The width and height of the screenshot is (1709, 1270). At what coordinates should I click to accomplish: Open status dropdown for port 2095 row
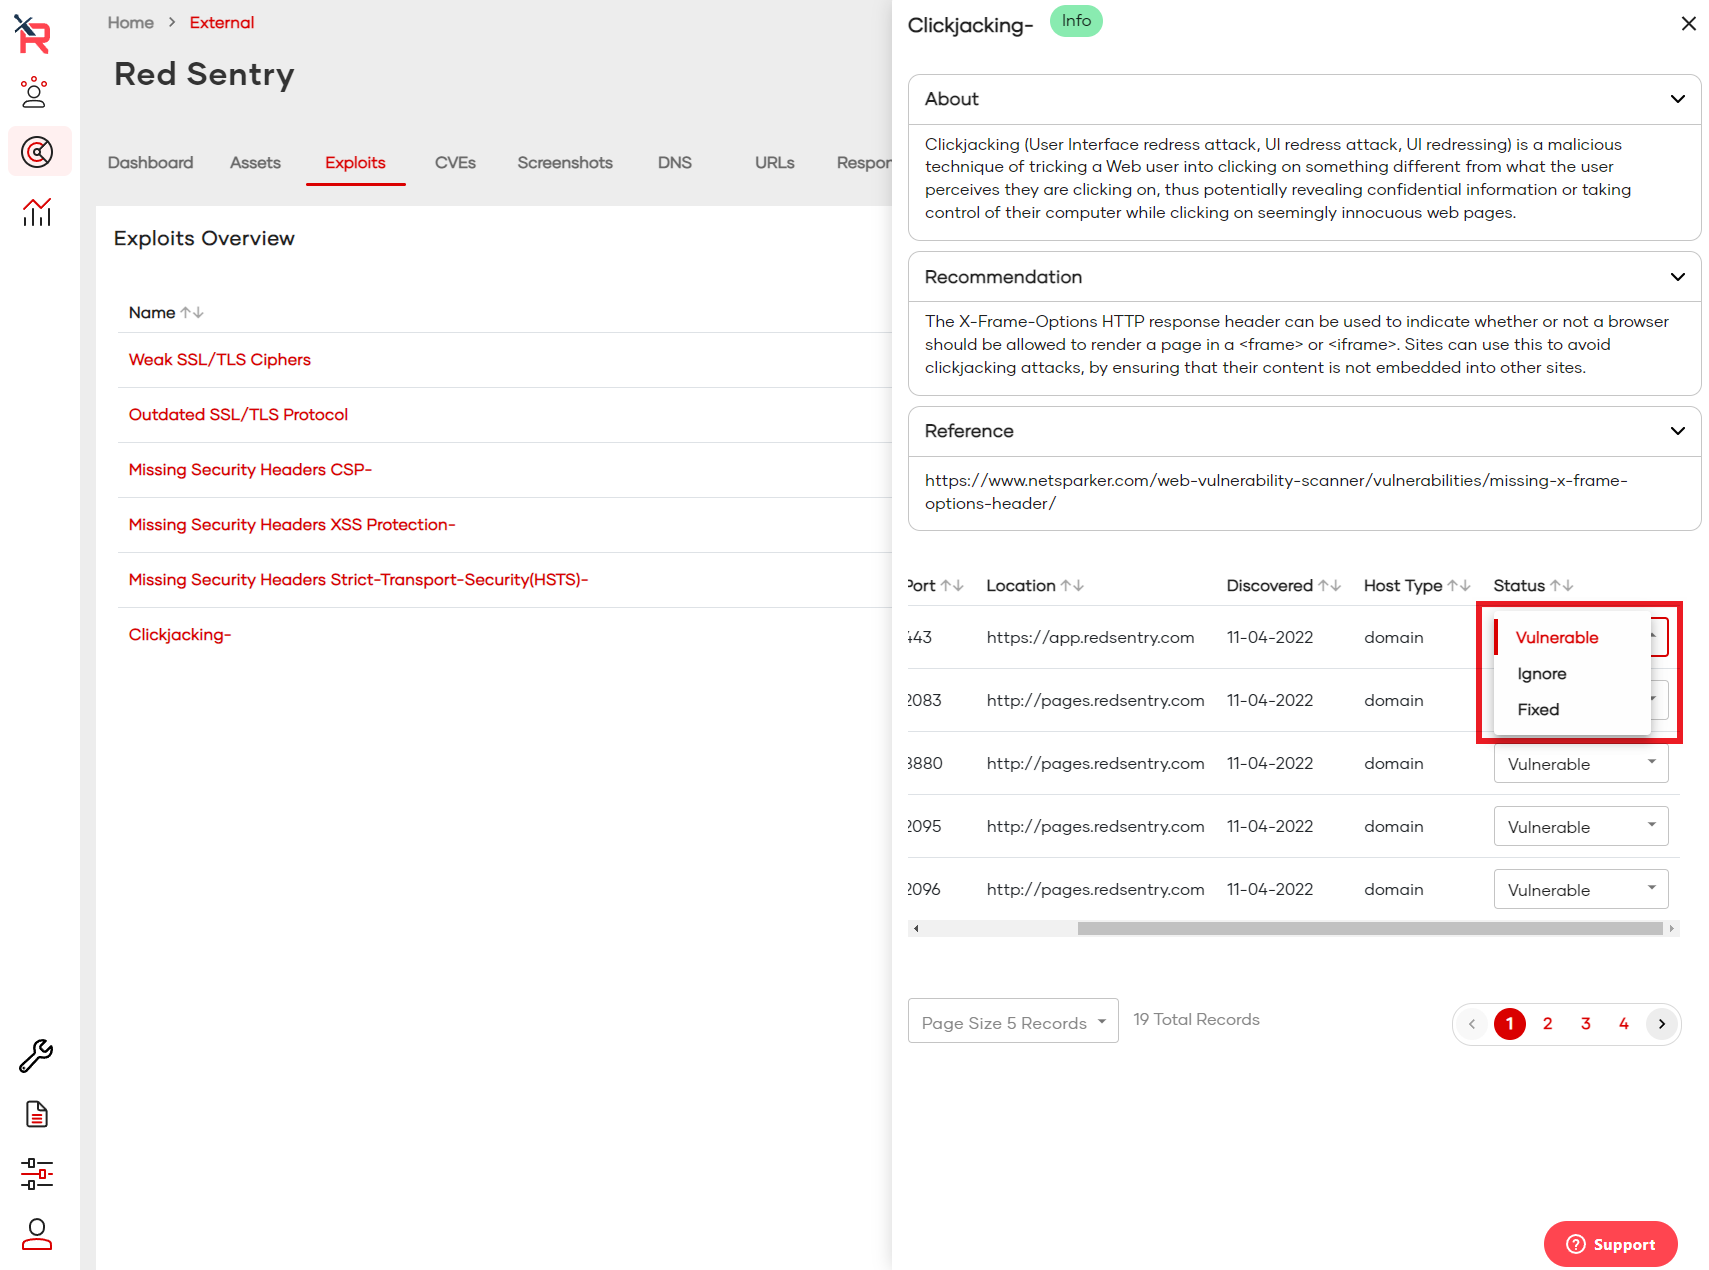point(1581,827)
